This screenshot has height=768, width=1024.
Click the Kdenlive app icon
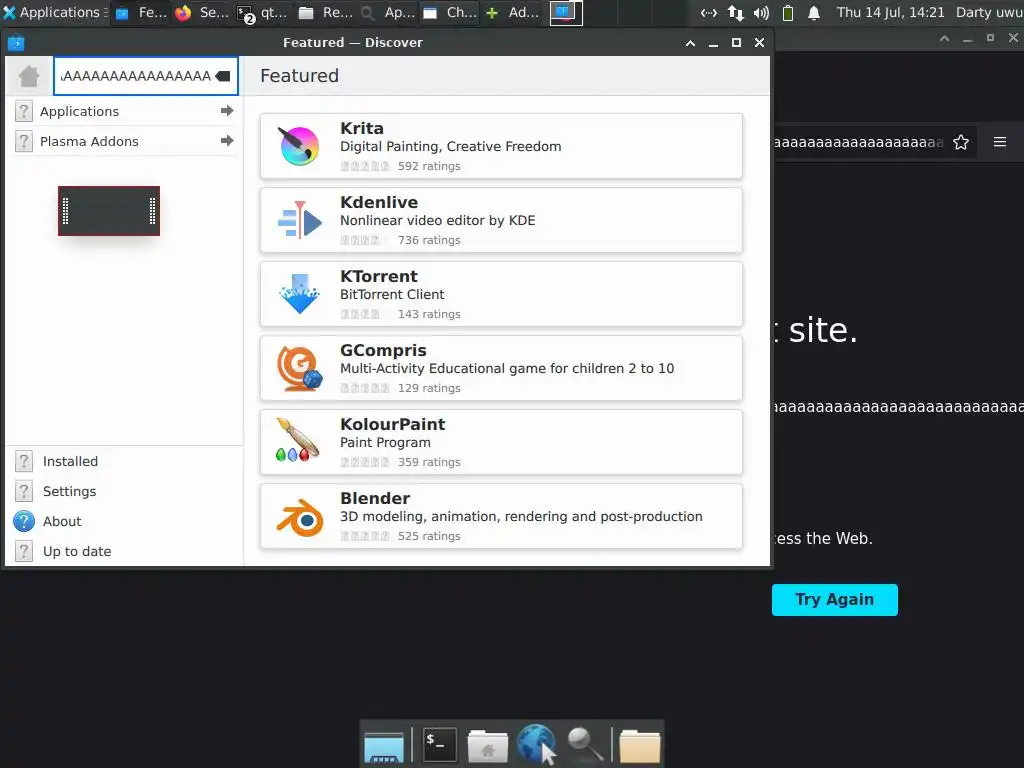tap(299, 220)
